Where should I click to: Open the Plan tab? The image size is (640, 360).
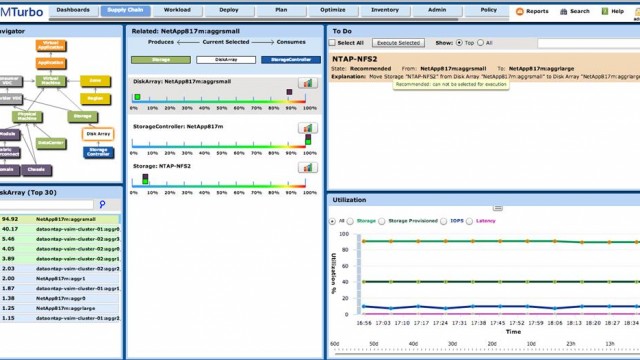pyautogui.click(x=281, y=10)
